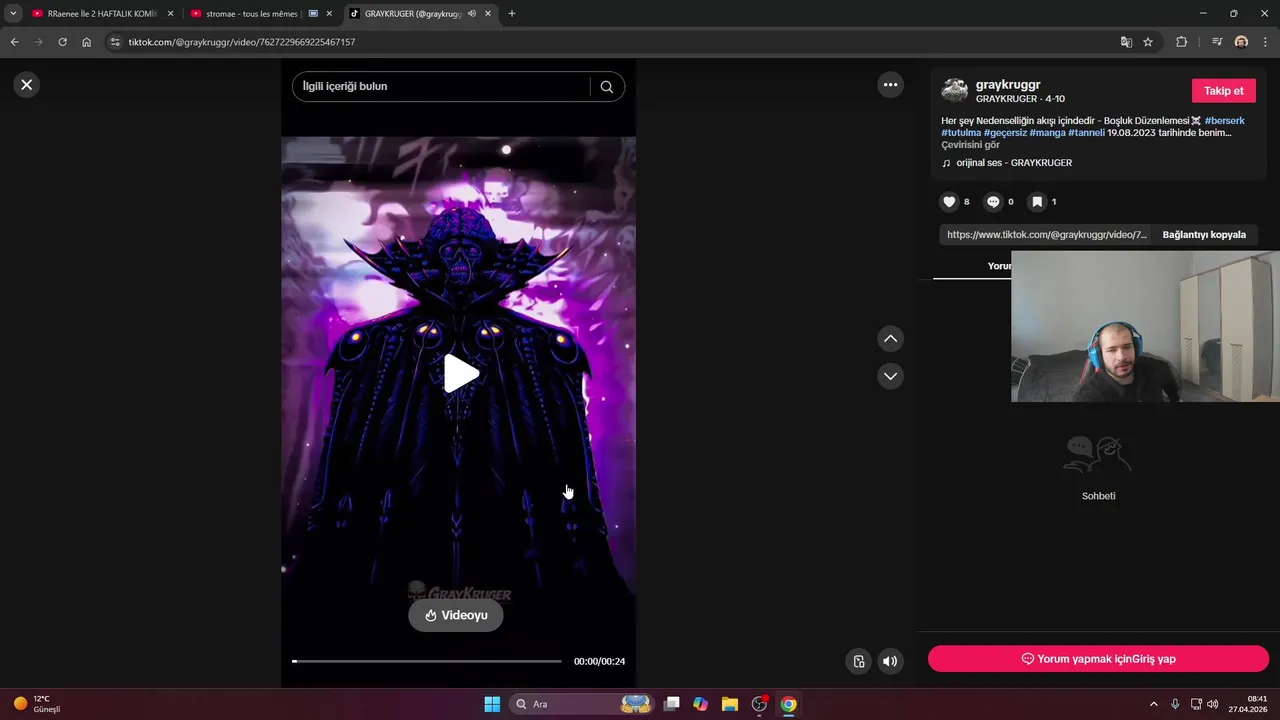Click the 'Videoyu' pill button on the video
The image size is (1280, 720).
(x=456, y=615)
